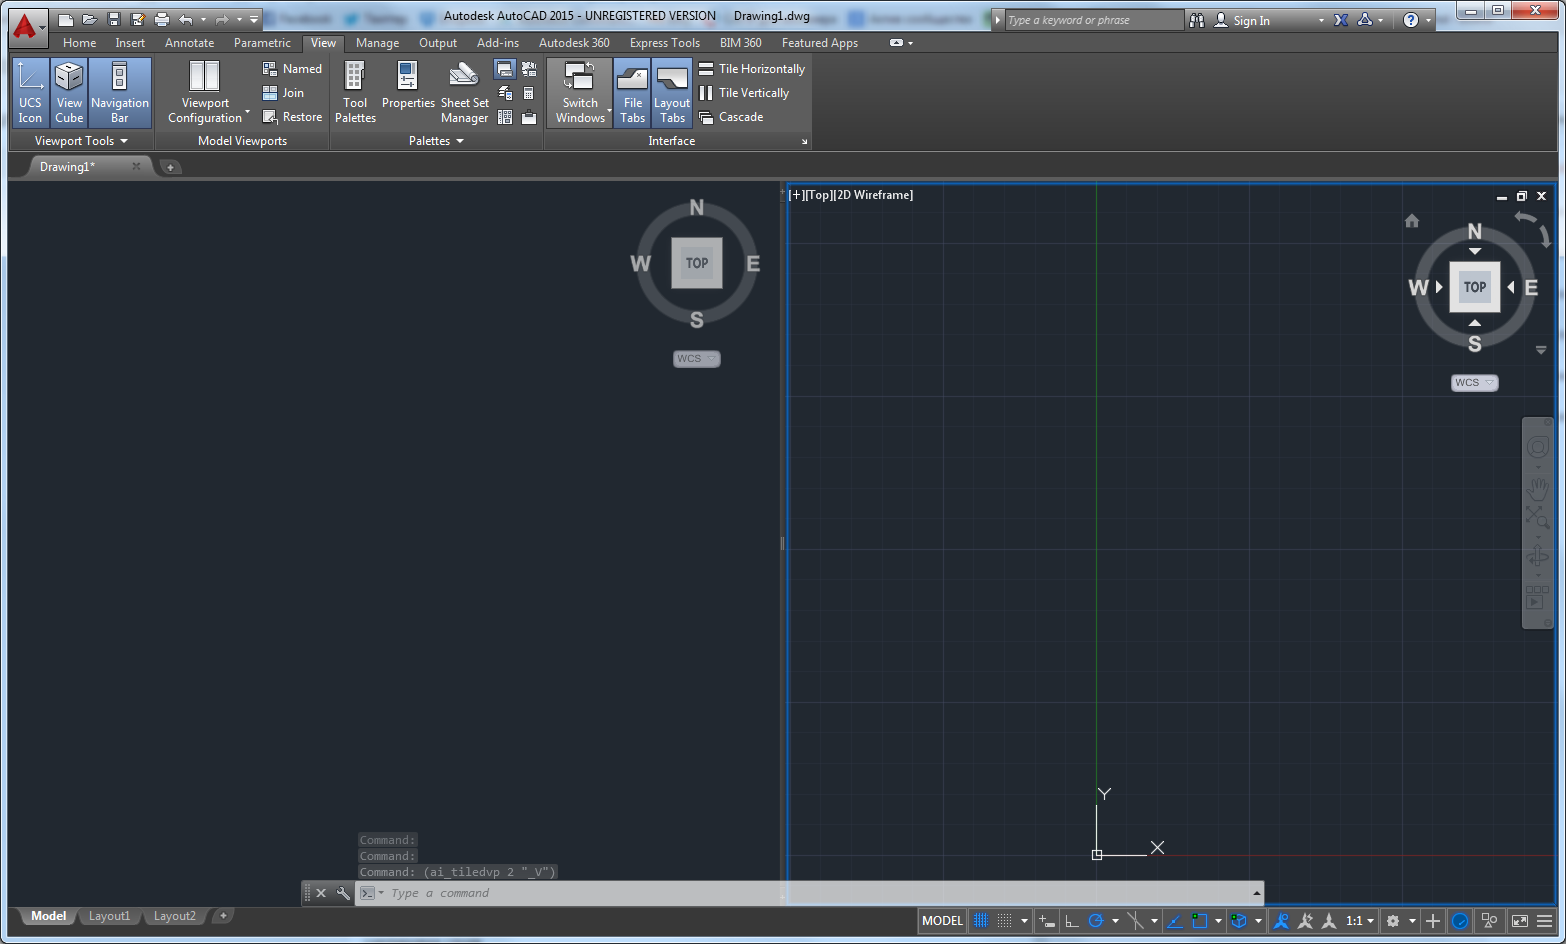Click the Cascade windows icon
The image size is (1566, 944).
pos(706,117)
